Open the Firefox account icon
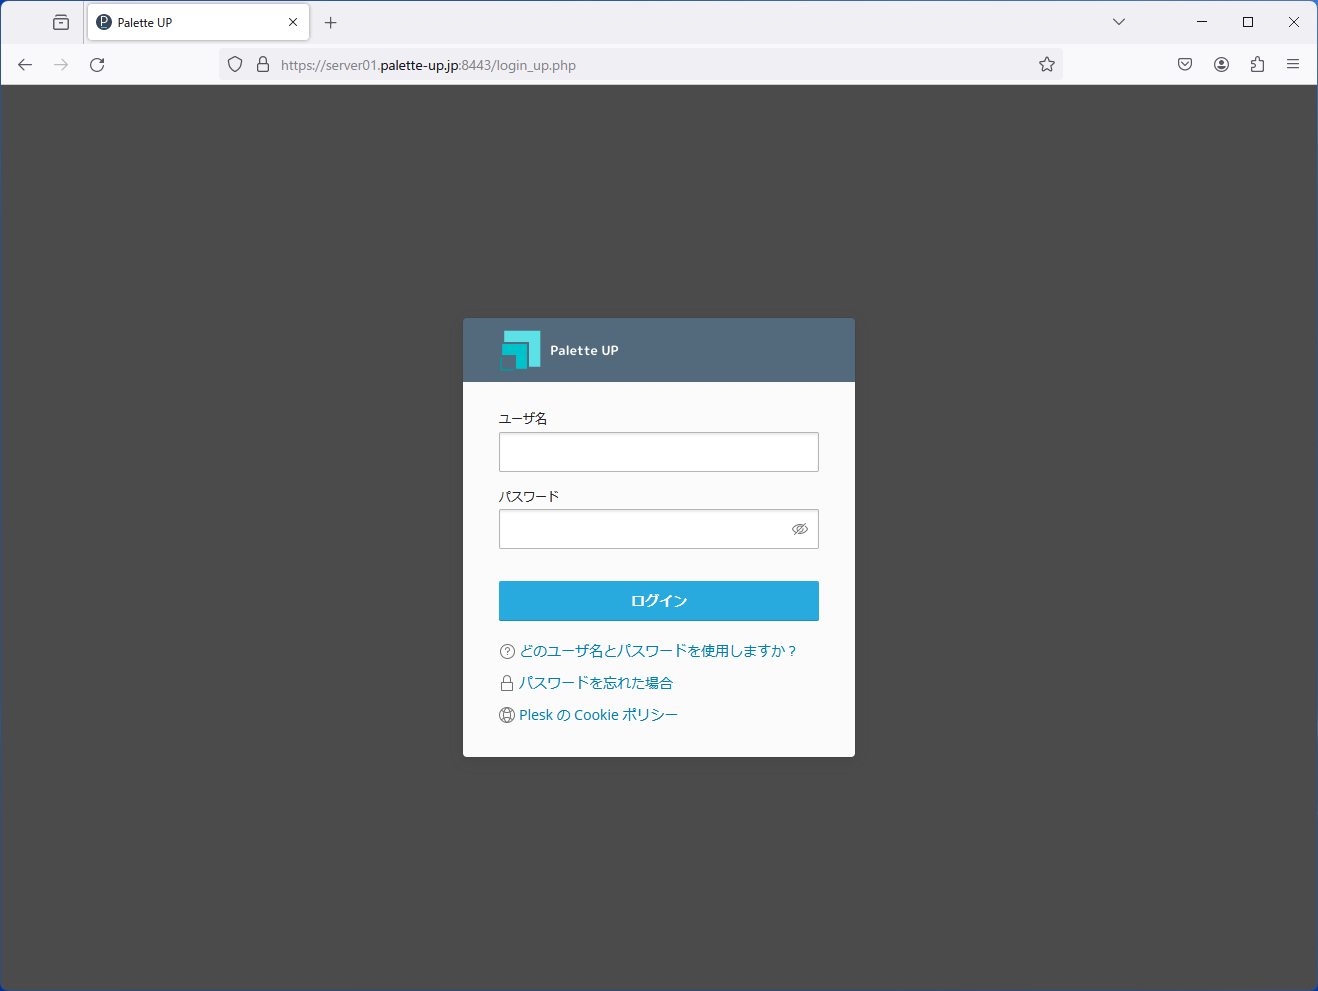 point(1221,65)
